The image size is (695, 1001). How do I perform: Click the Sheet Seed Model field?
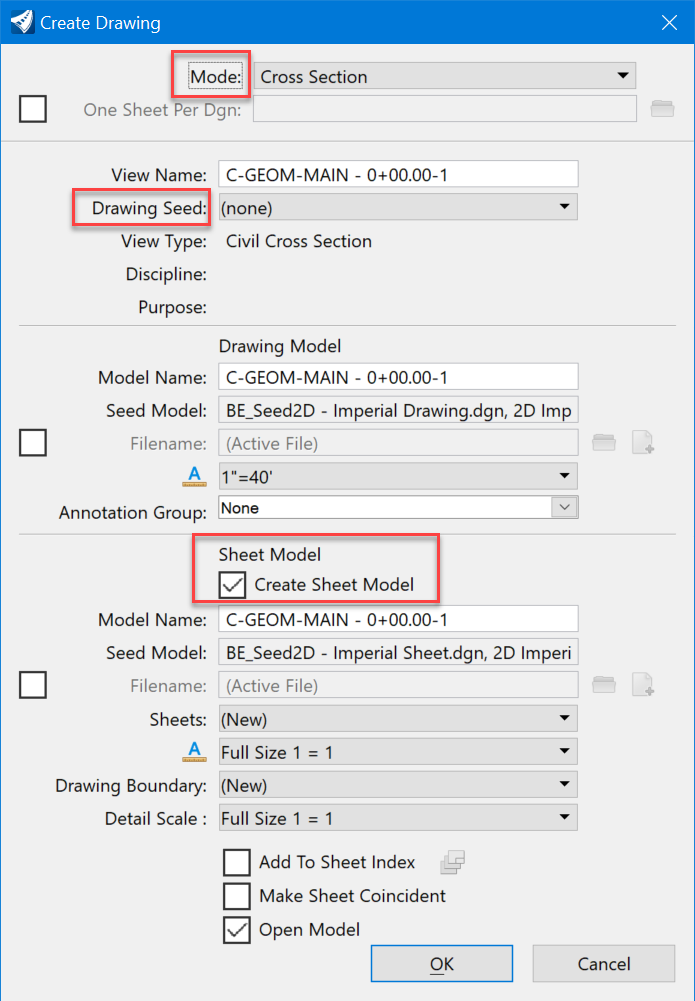pos(398,652)
